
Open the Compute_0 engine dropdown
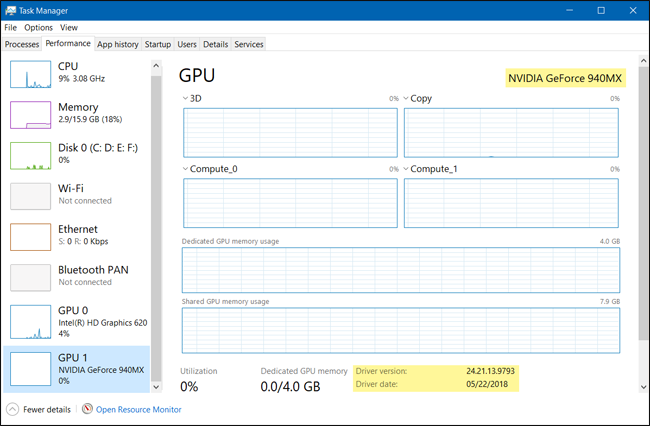tap(185, 169)
